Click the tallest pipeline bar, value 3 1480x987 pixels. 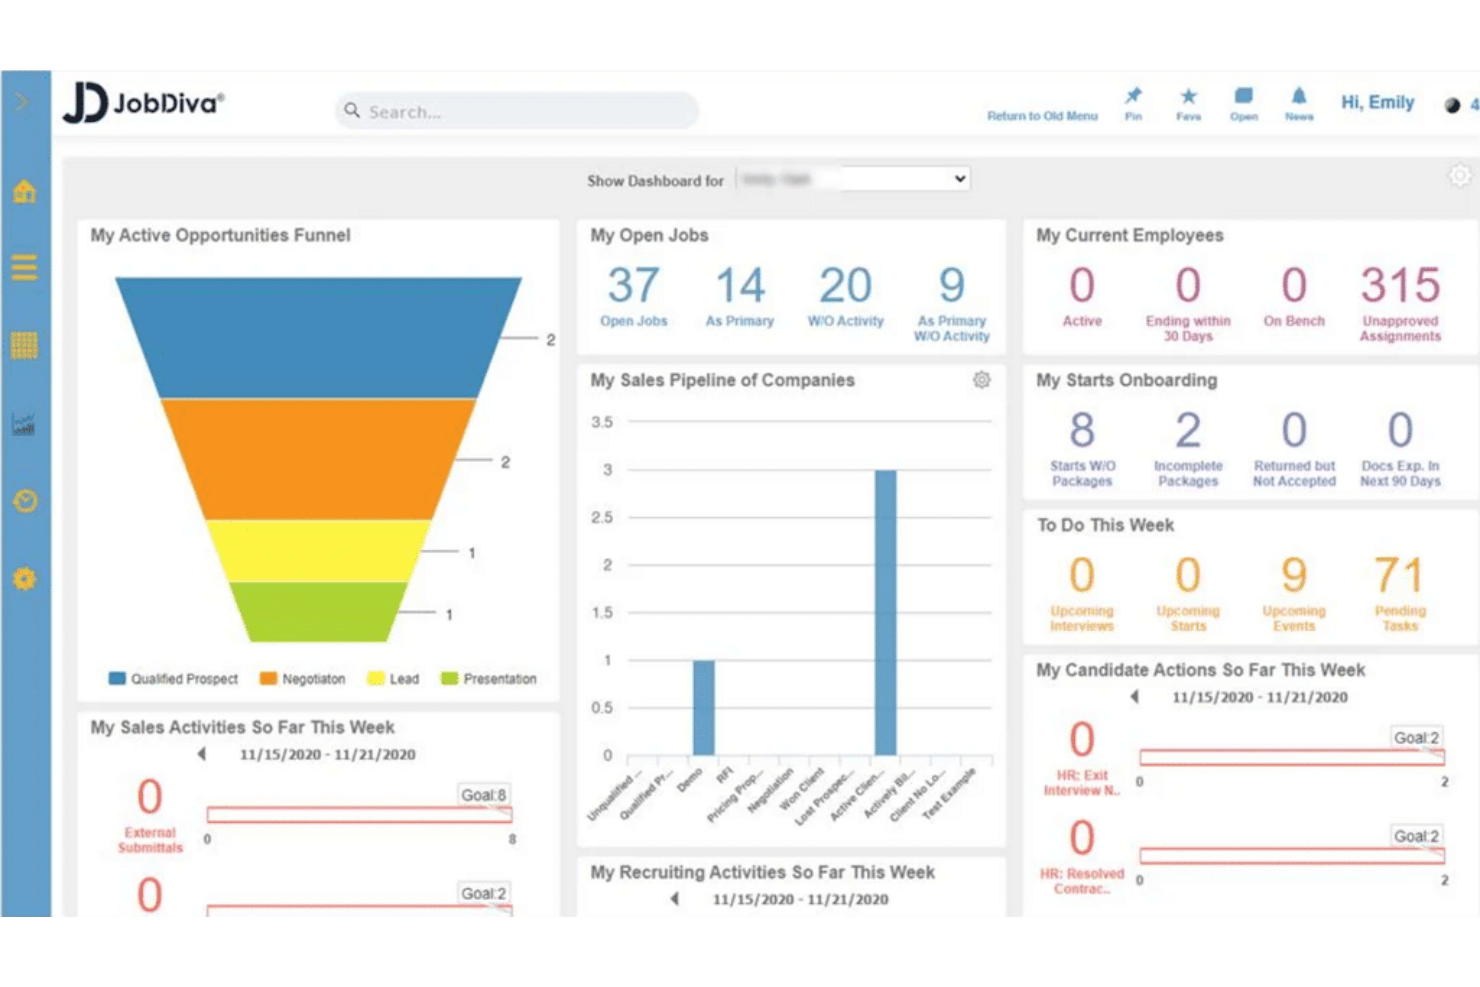885,612
